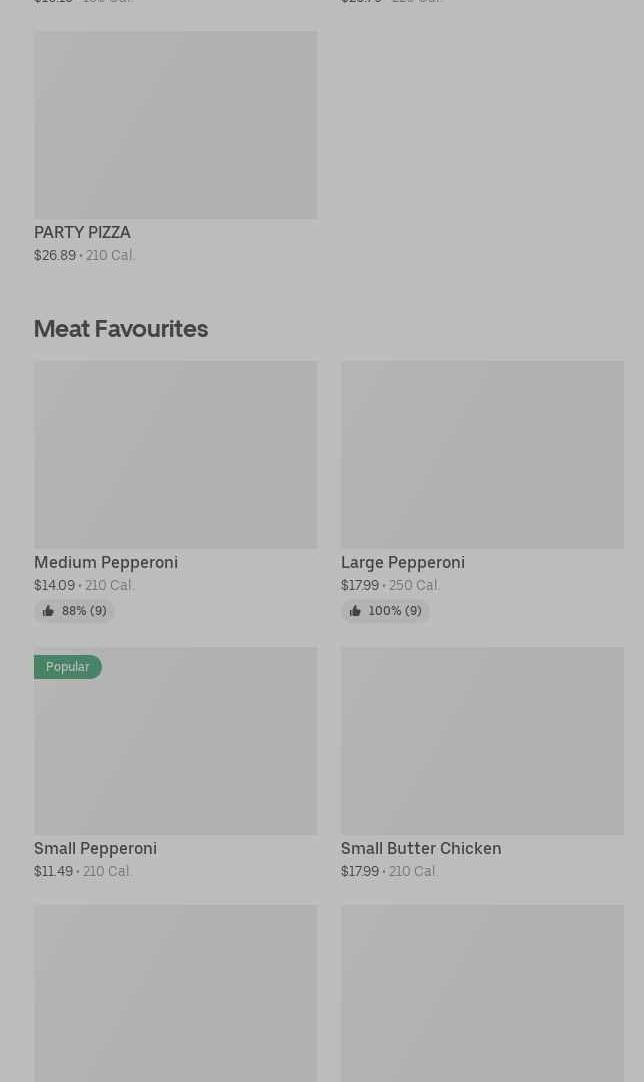Select the Large Pepperoni photo
Screen dimensions: 644x1082
[482, 455]
